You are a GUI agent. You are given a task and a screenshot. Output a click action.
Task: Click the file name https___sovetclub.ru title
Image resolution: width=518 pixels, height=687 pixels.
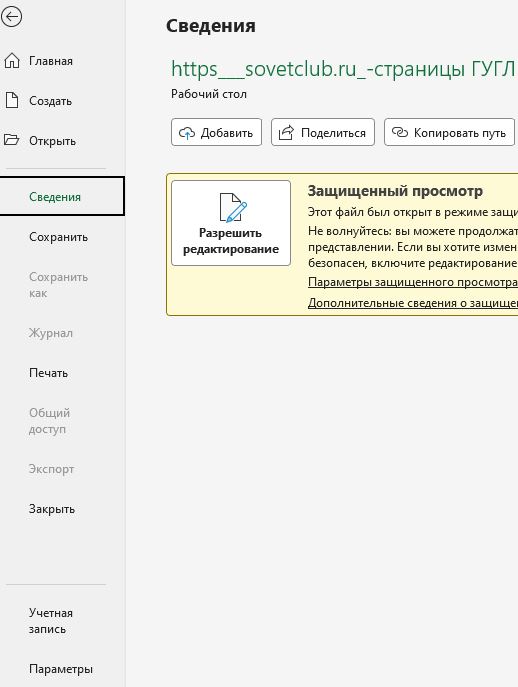coord(342,69)
